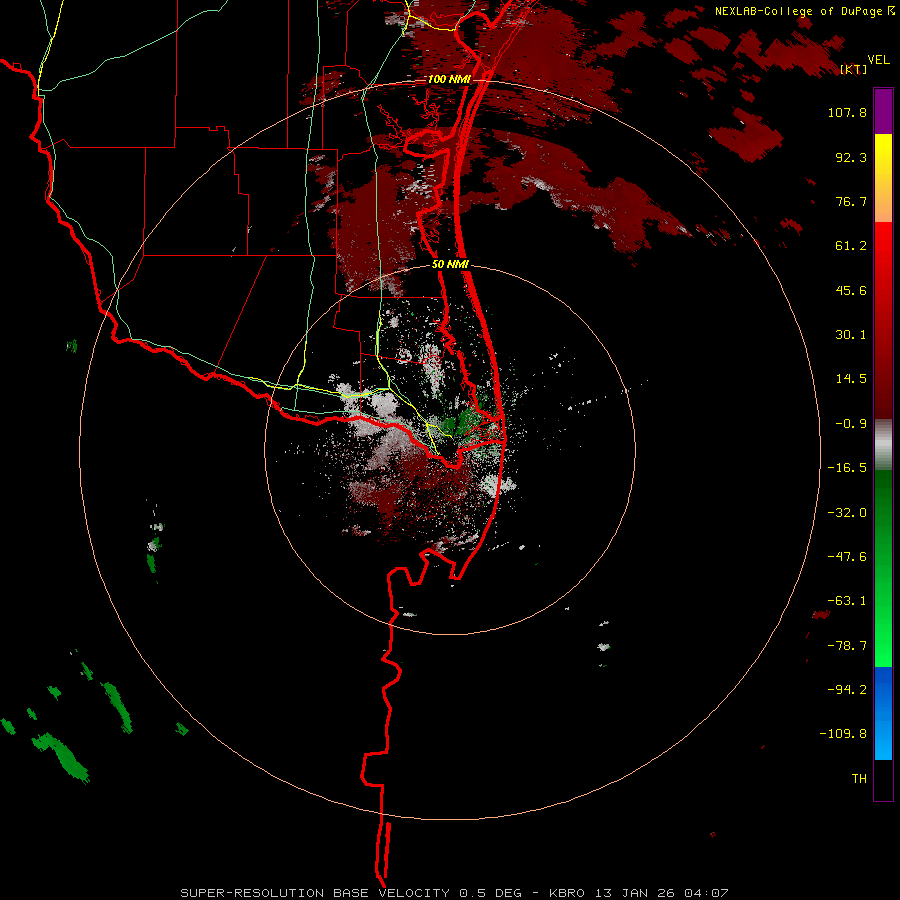Select the 107.8 legend value
The width and height of the screenshot is (900, 900).
pyautogui.click(x=847, y=112)
